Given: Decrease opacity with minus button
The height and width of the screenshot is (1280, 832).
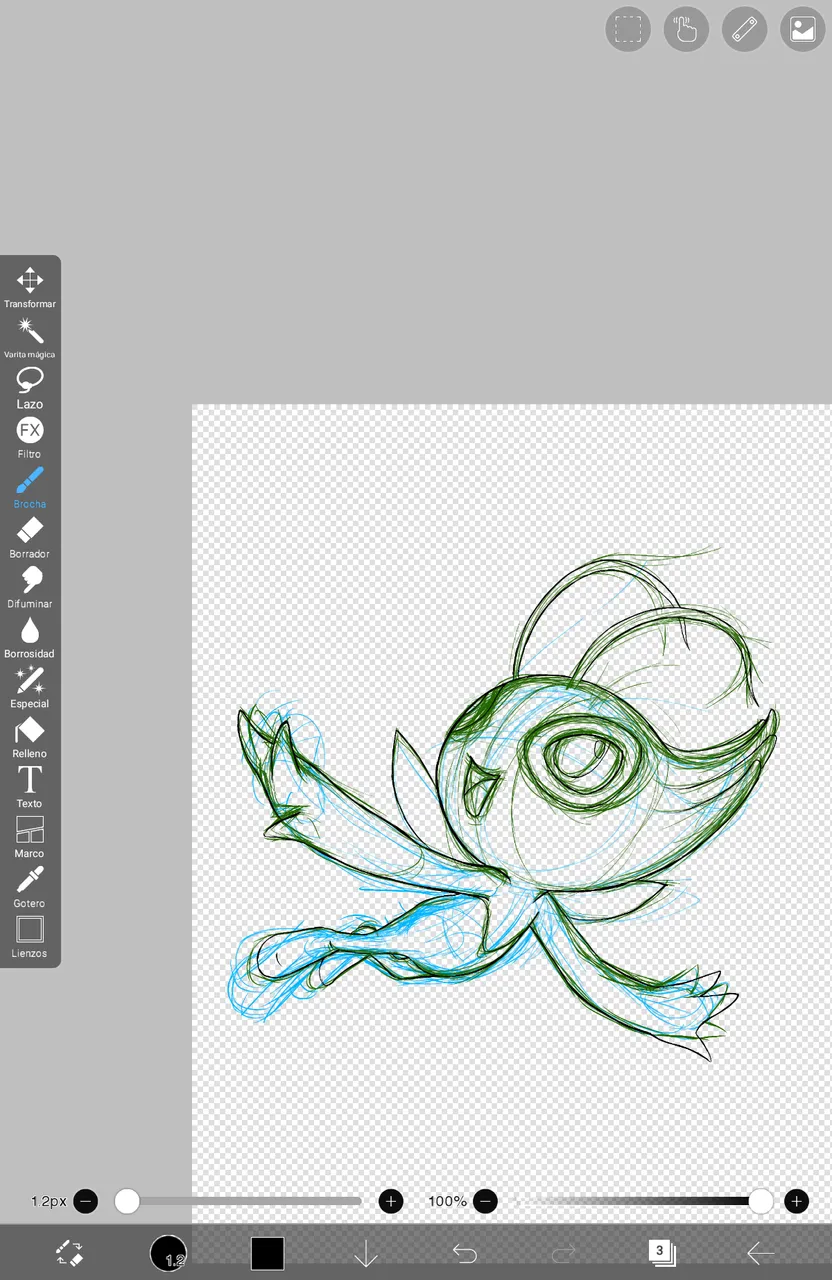Looking at the screenshot, I should tap(485, 1201).
